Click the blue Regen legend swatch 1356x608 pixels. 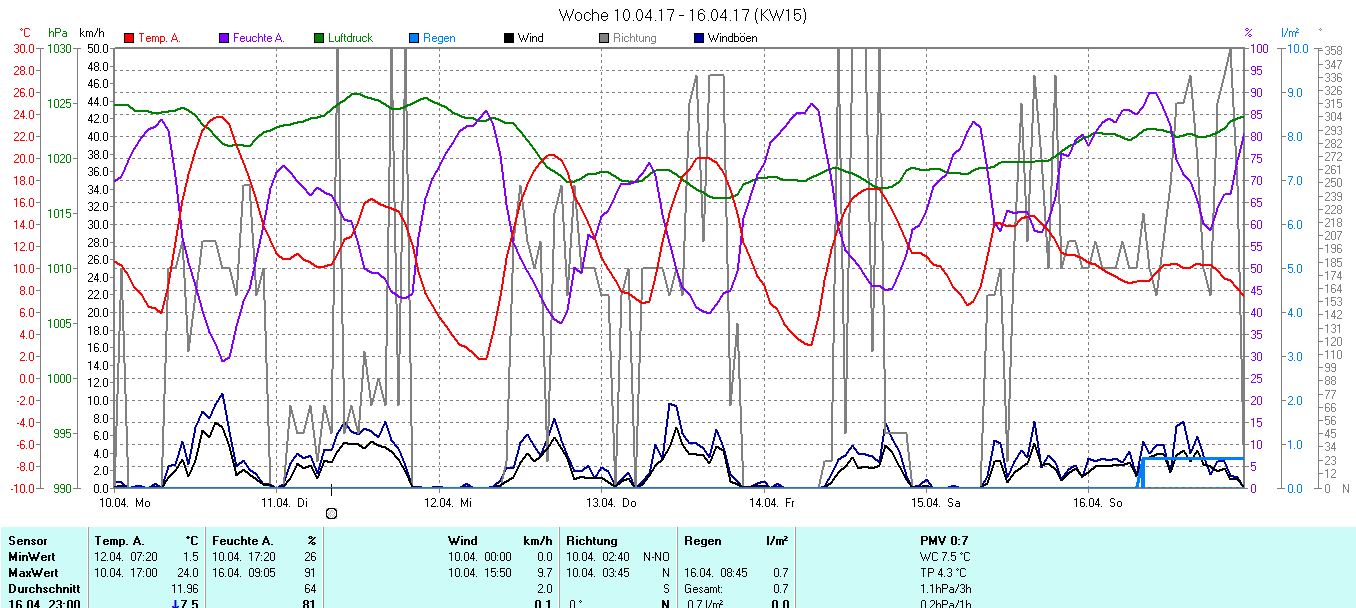(414, 38)
